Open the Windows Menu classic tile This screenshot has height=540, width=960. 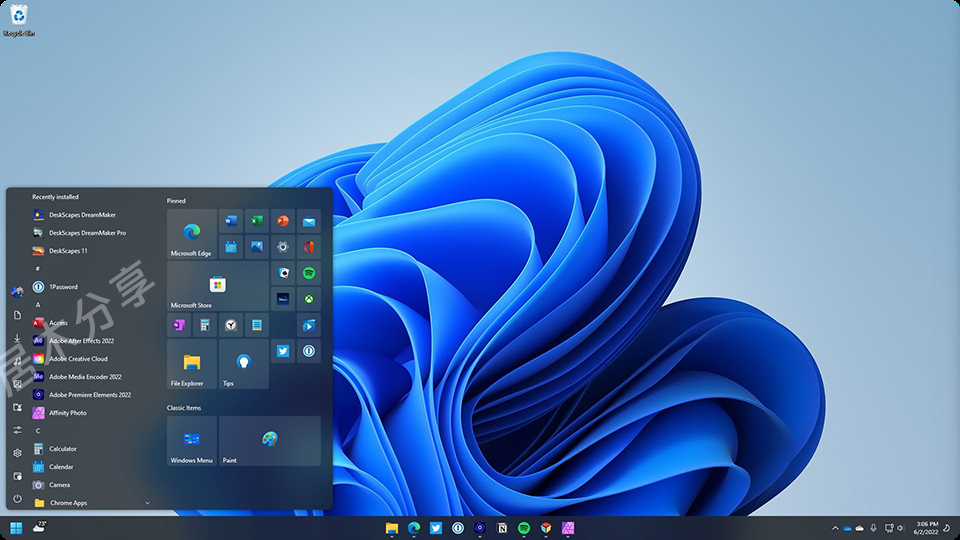192,441
